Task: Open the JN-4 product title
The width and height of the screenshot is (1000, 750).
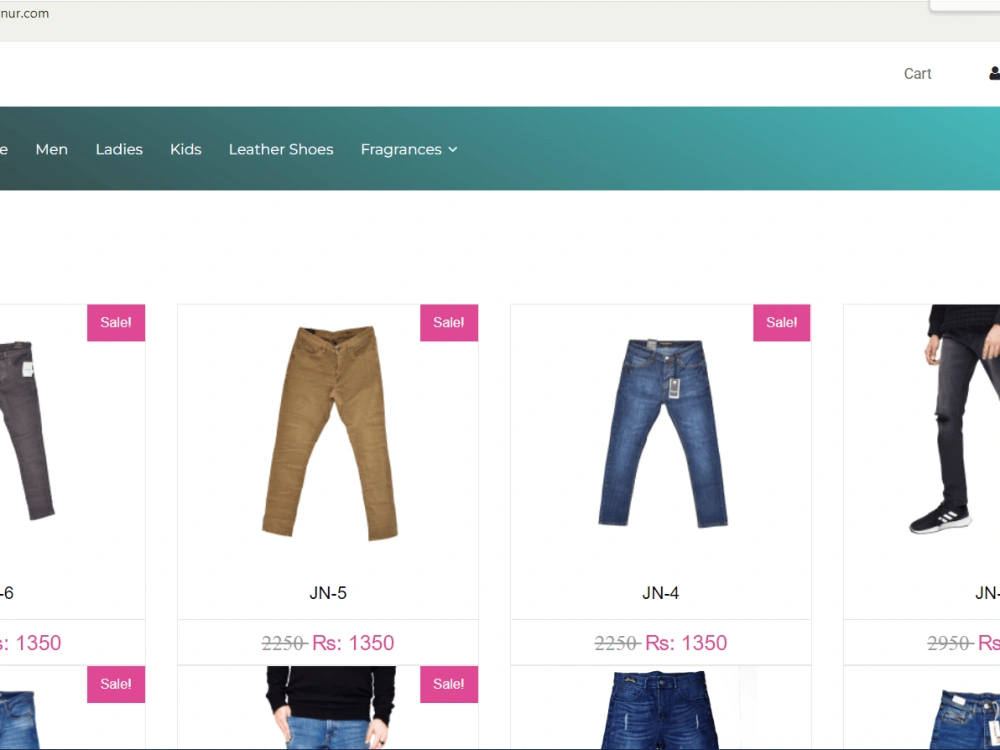Action: pos(661,593)
